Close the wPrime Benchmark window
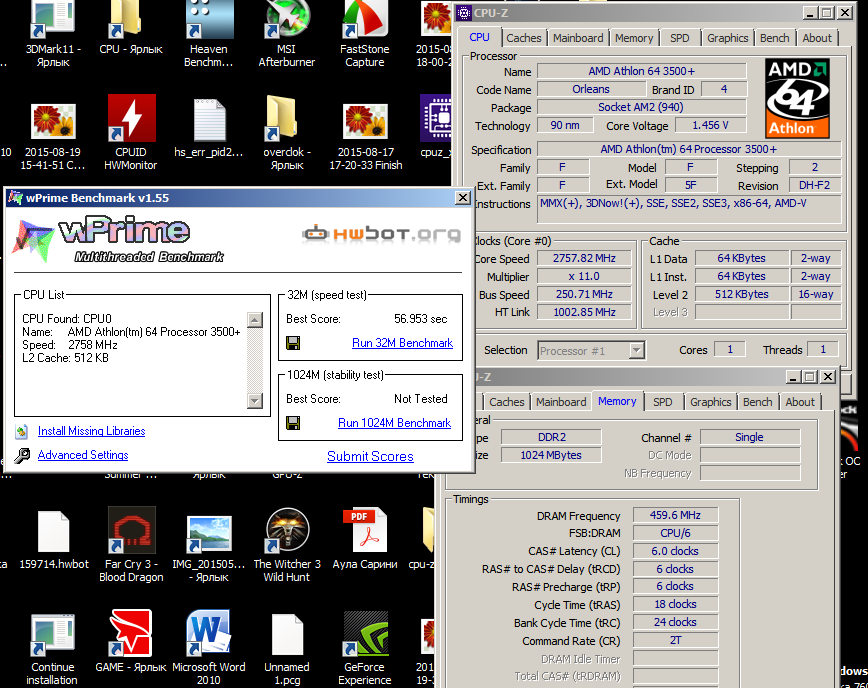 coord(463,198)
